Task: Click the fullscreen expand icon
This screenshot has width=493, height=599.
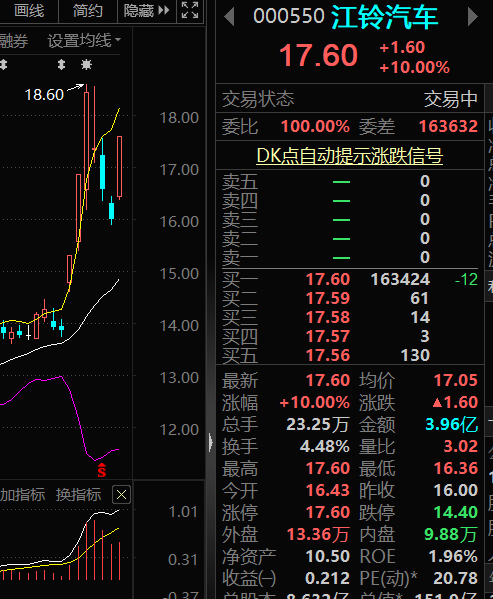Action: point(190,10)
